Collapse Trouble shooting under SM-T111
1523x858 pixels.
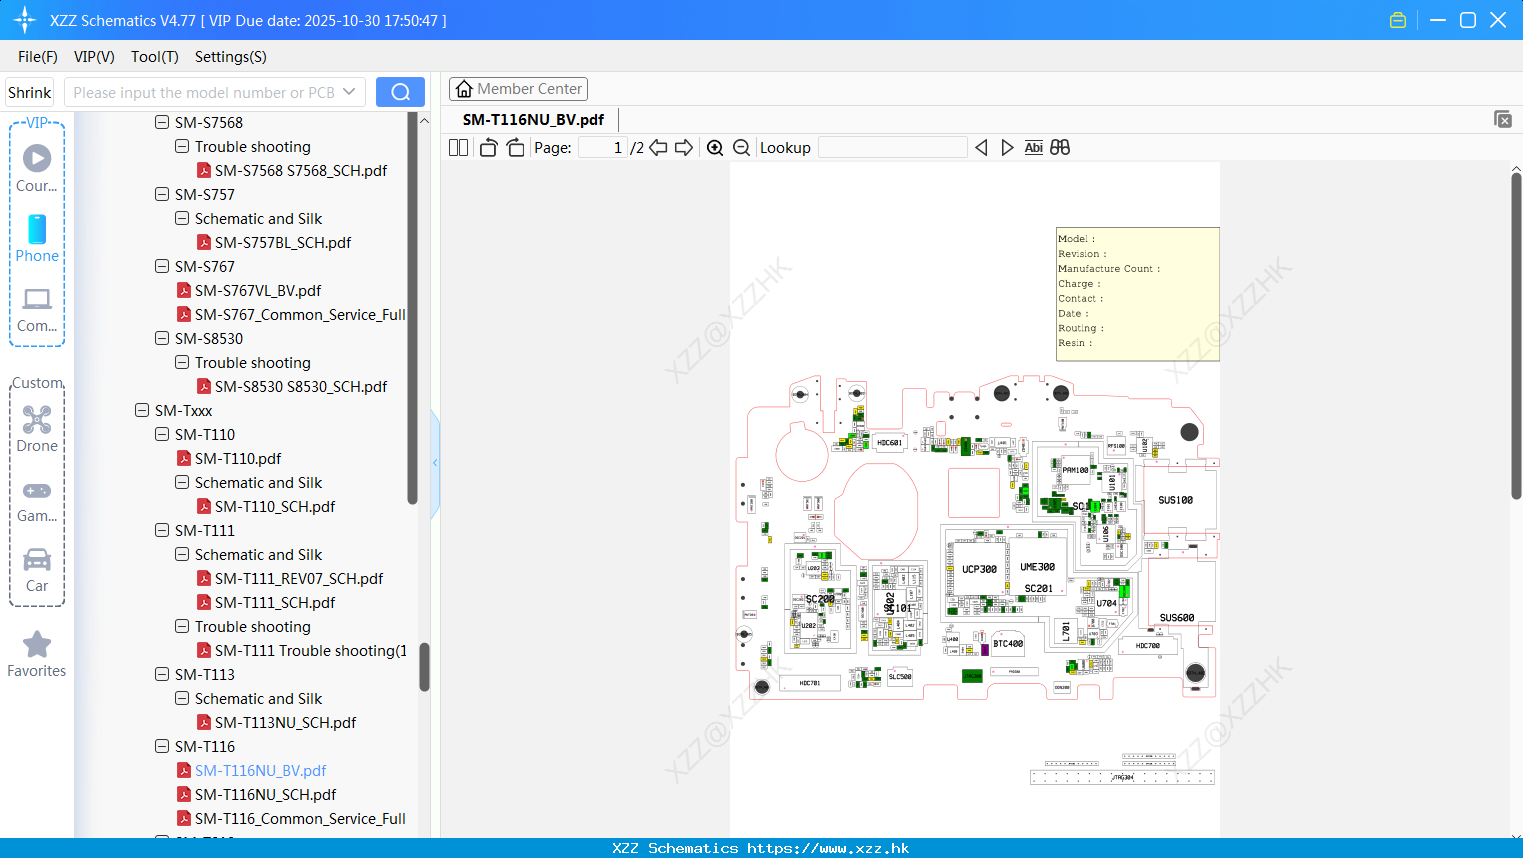[x=182, y=626]
